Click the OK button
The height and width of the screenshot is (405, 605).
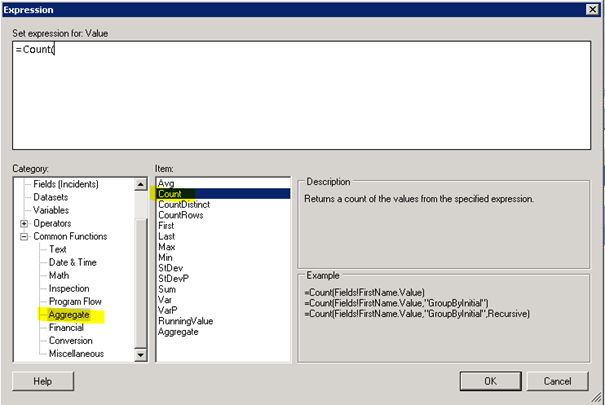pos(490,381)
